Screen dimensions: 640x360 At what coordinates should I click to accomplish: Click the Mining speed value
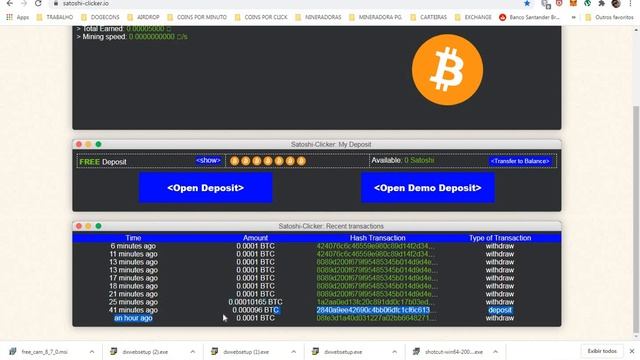point(158,37)
